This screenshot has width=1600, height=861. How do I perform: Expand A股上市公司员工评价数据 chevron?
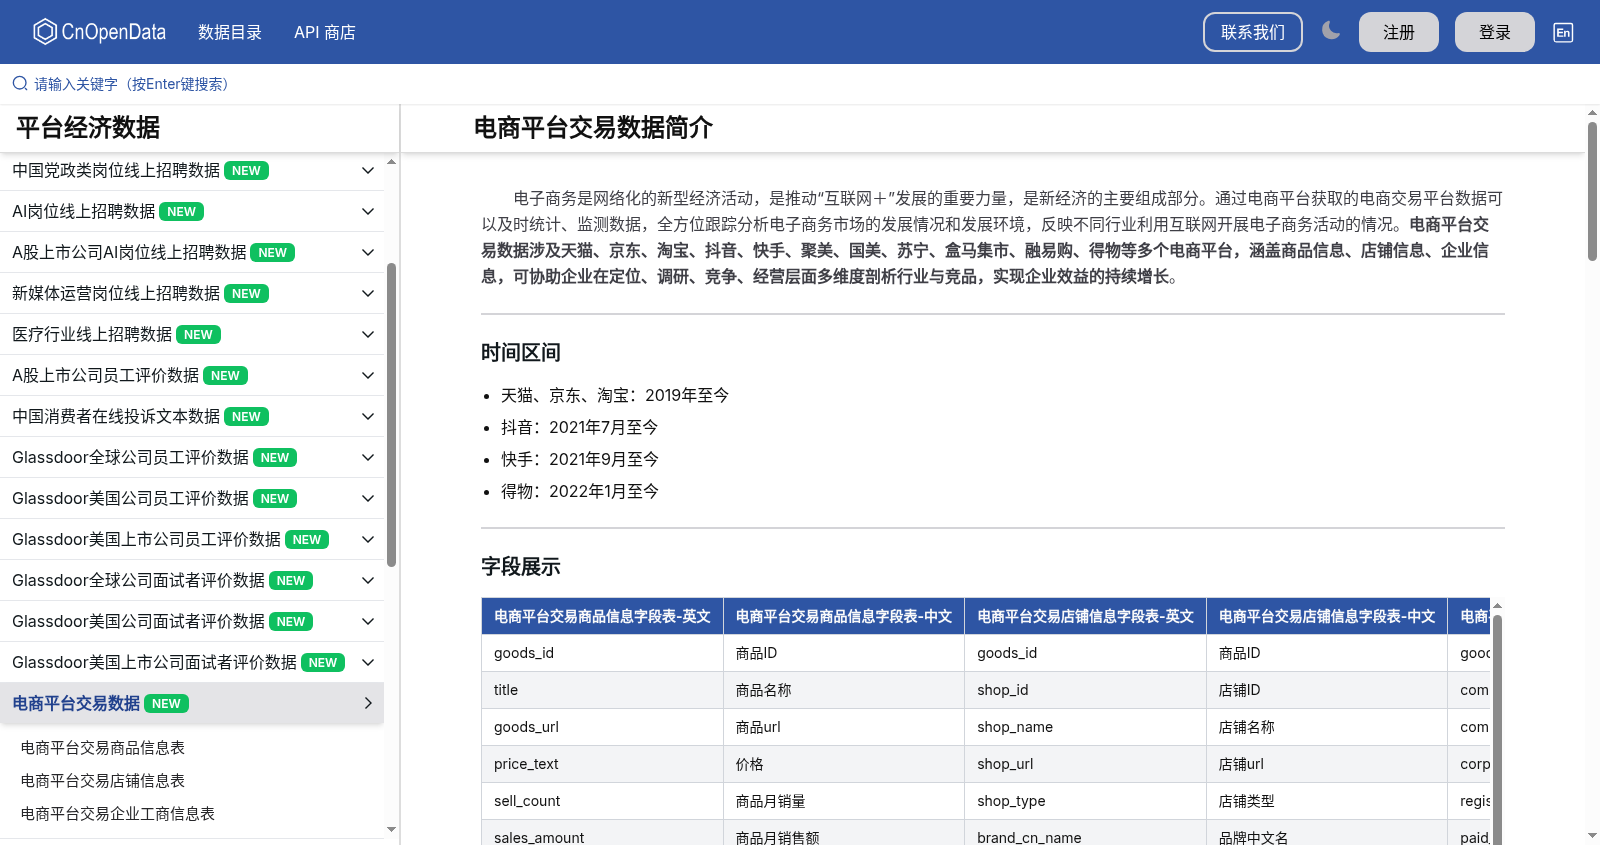point(368,376)
